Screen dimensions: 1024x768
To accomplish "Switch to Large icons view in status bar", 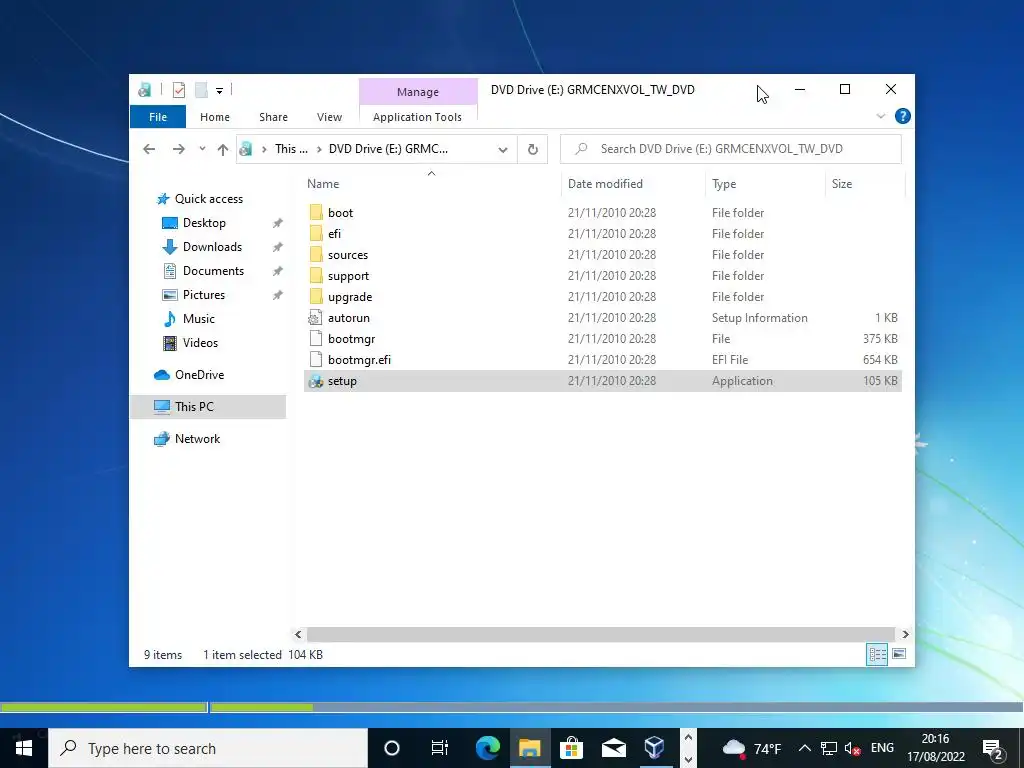I will (899, 654).
